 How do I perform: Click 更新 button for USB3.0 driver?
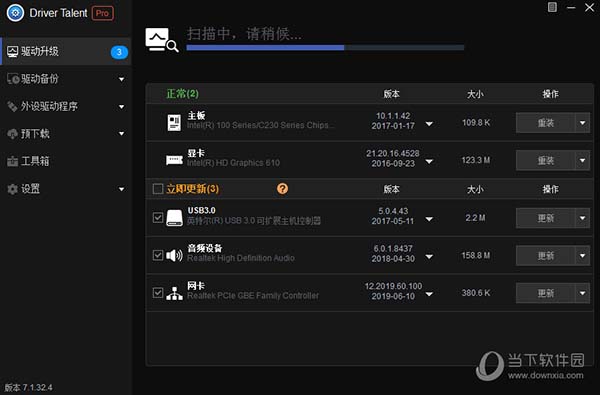(x=545, y=218)
